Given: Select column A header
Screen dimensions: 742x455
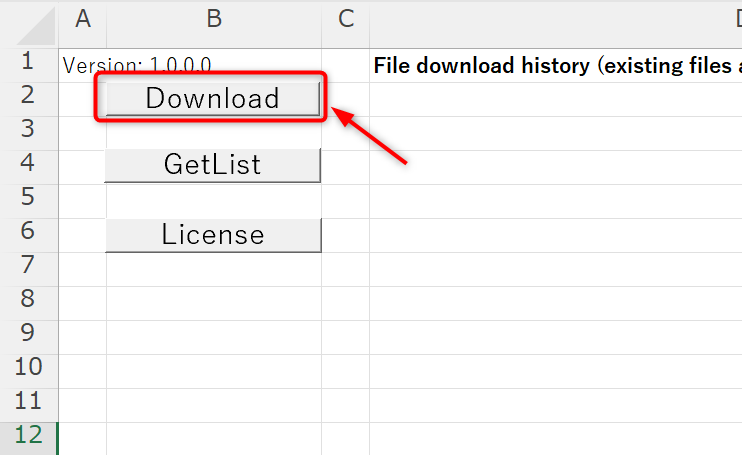Looking at the screenshot, I should [83, 18].
